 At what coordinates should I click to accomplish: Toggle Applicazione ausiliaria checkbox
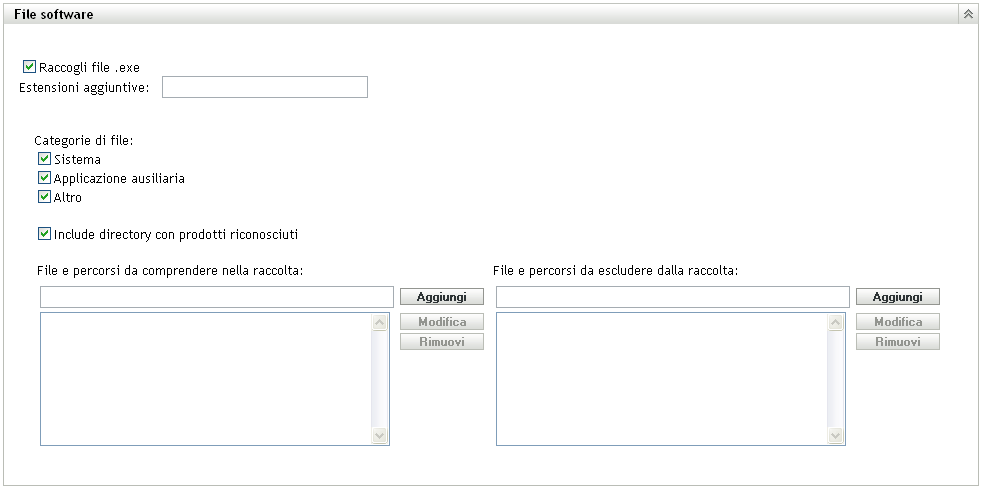tap(44, 178)
